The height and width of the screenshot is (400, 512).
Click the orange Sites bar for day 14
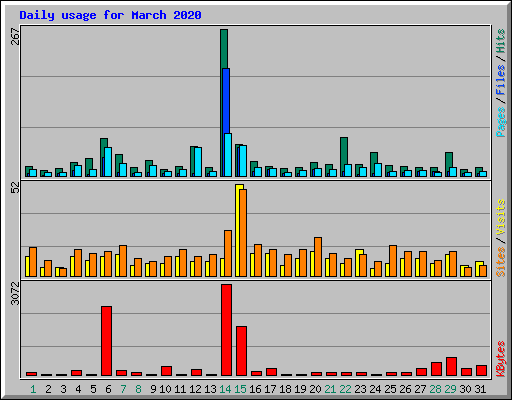click(228, 253)
